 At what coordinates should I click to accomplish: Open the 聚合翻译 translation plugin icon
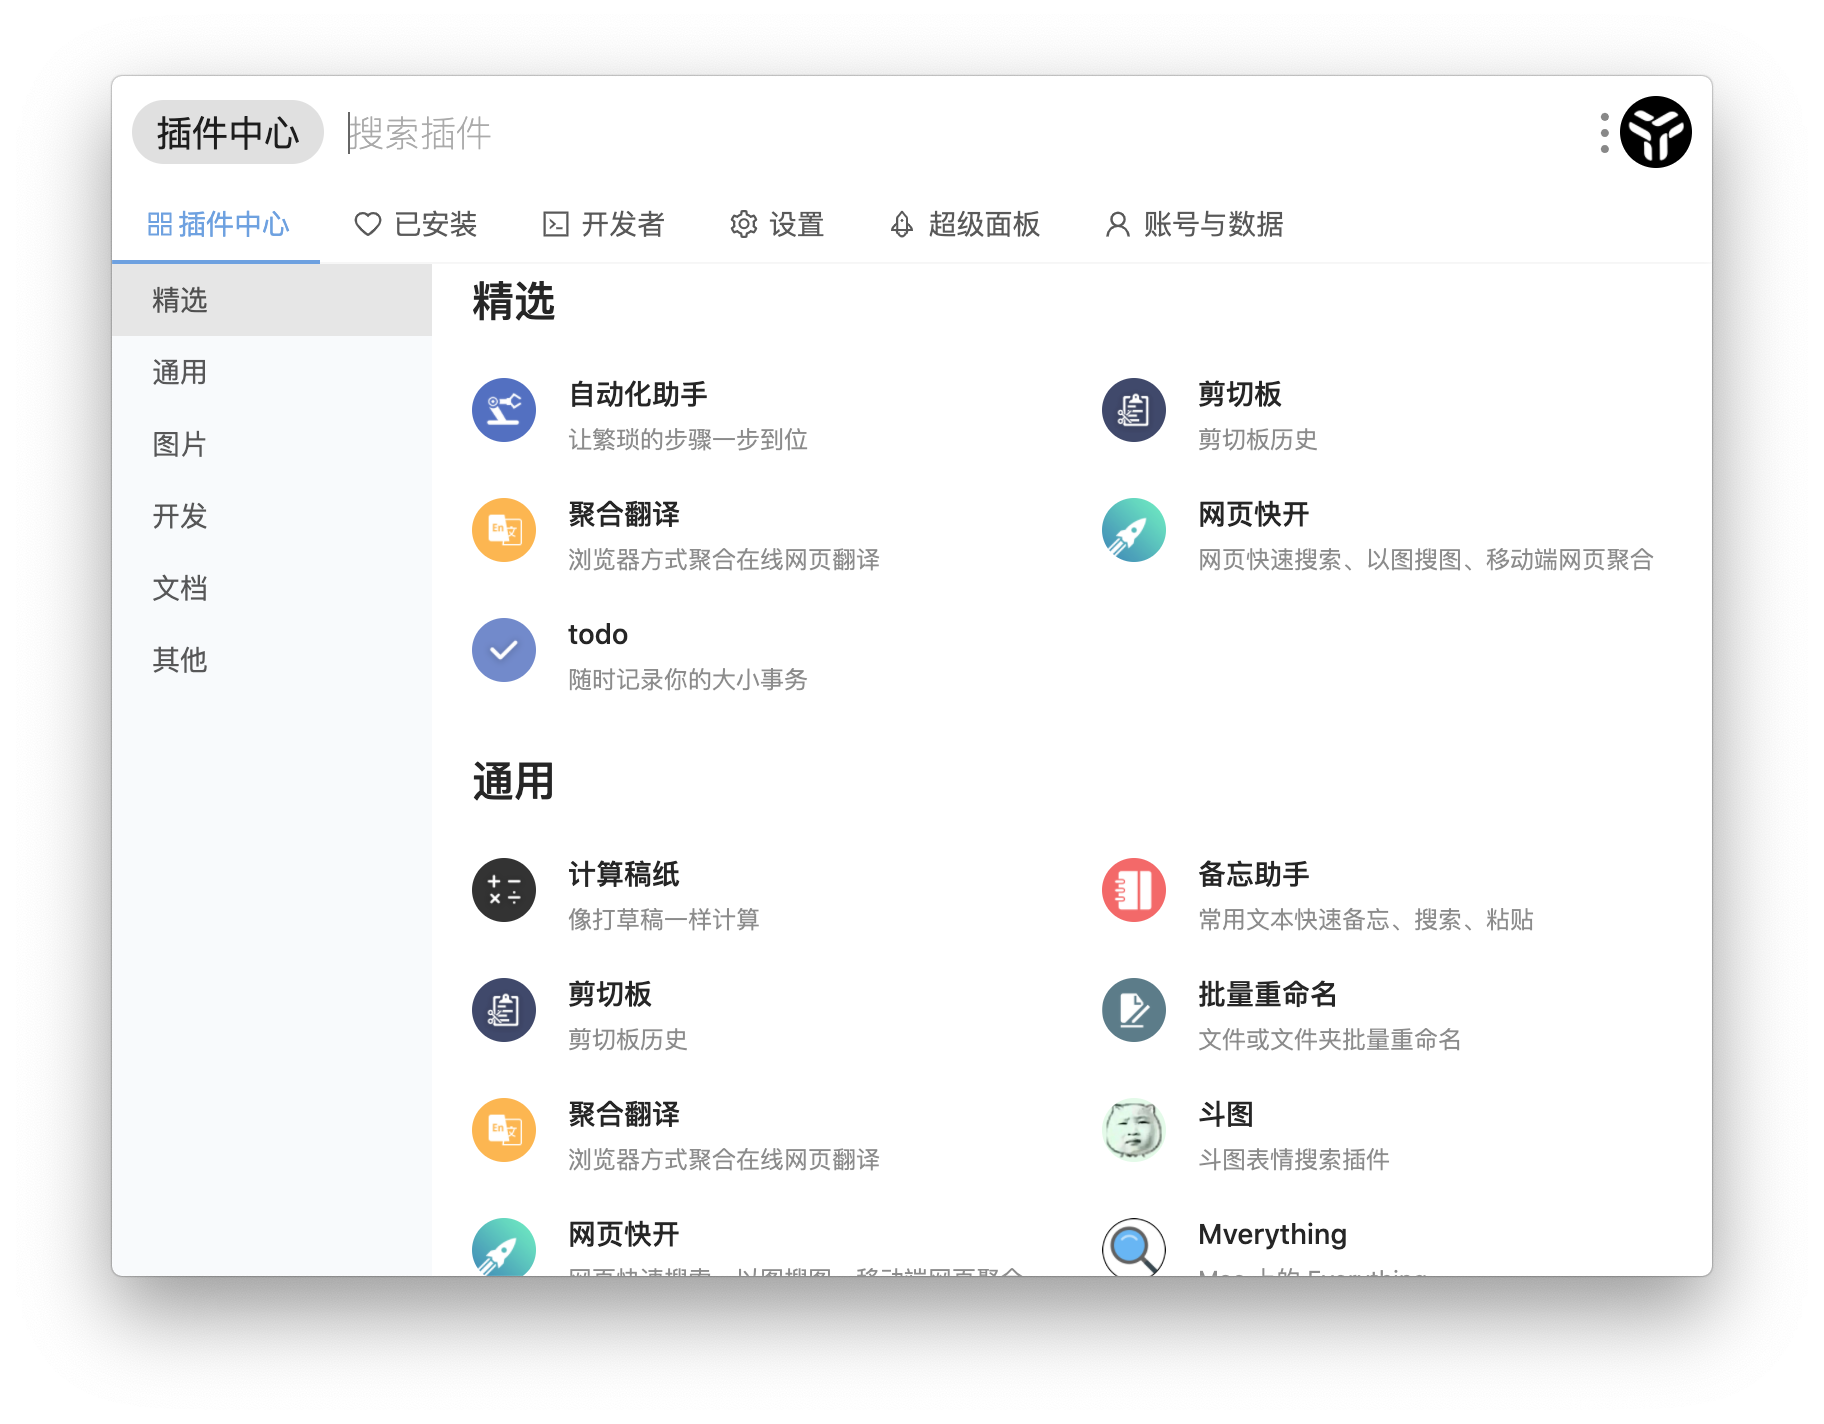tap(503, 530)
